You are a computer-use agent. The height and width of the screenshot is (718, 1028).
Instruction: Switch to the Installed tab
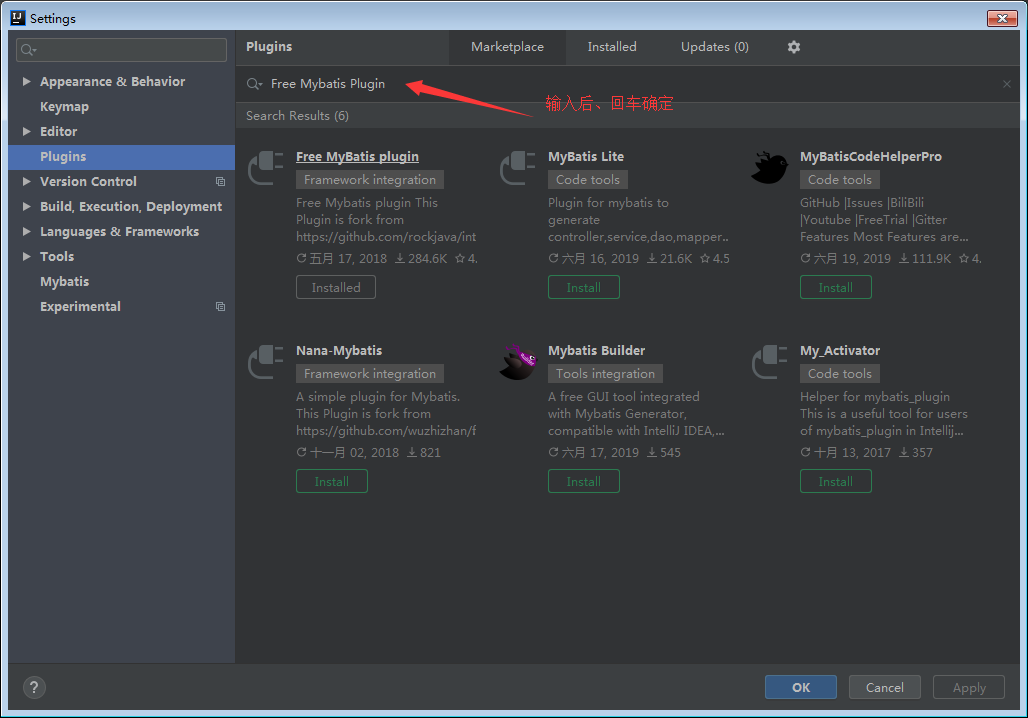pos(612,47)
